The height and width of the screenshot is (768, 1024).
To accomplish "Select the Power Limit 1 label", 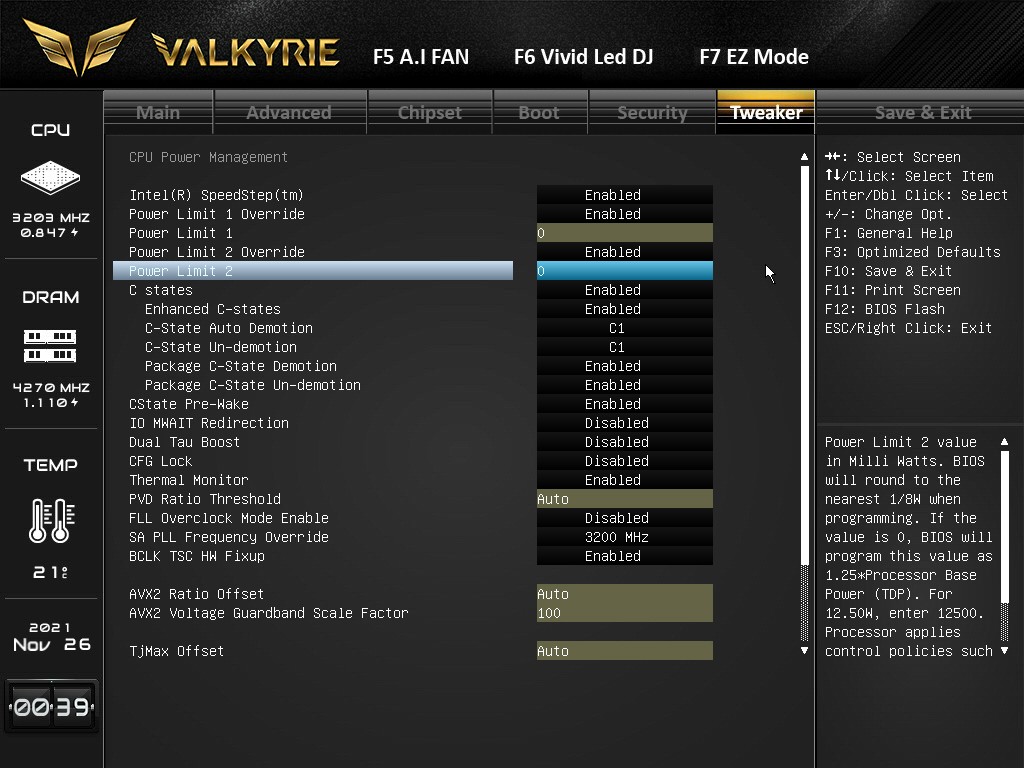I will pyautogui.click(x=181, y=232).
